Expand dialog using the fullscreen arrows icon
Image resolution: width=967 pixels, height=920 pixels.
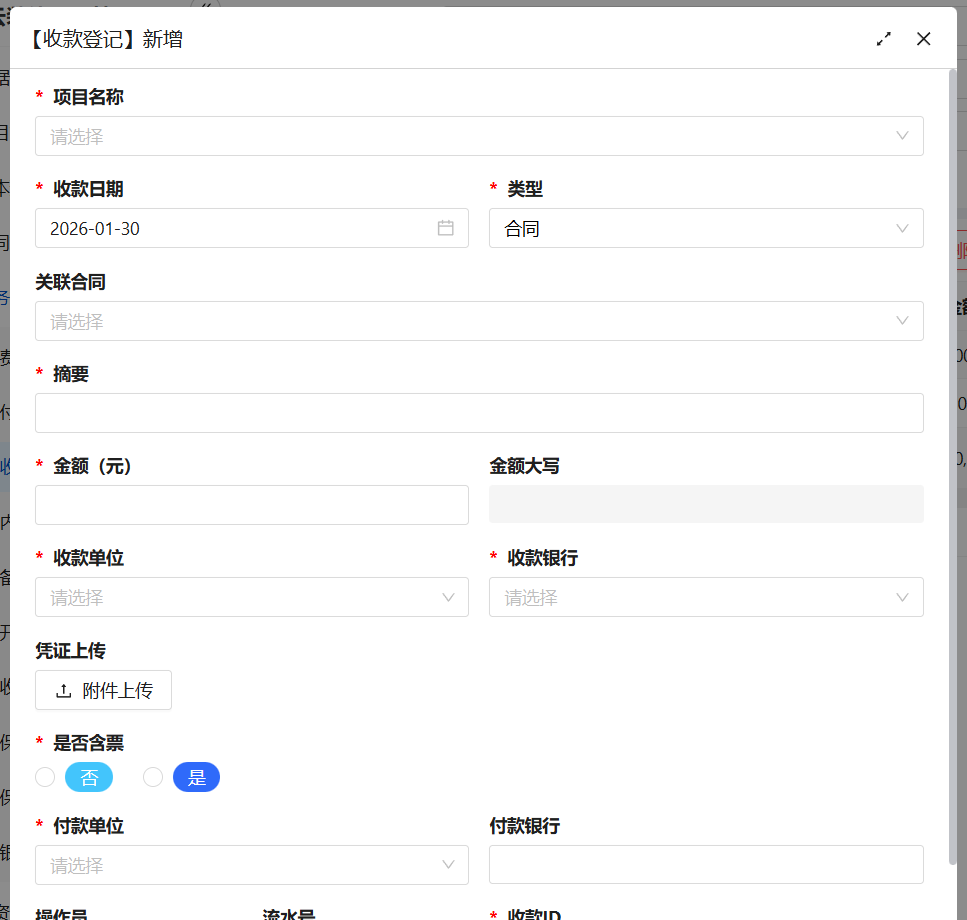(883, 39)
